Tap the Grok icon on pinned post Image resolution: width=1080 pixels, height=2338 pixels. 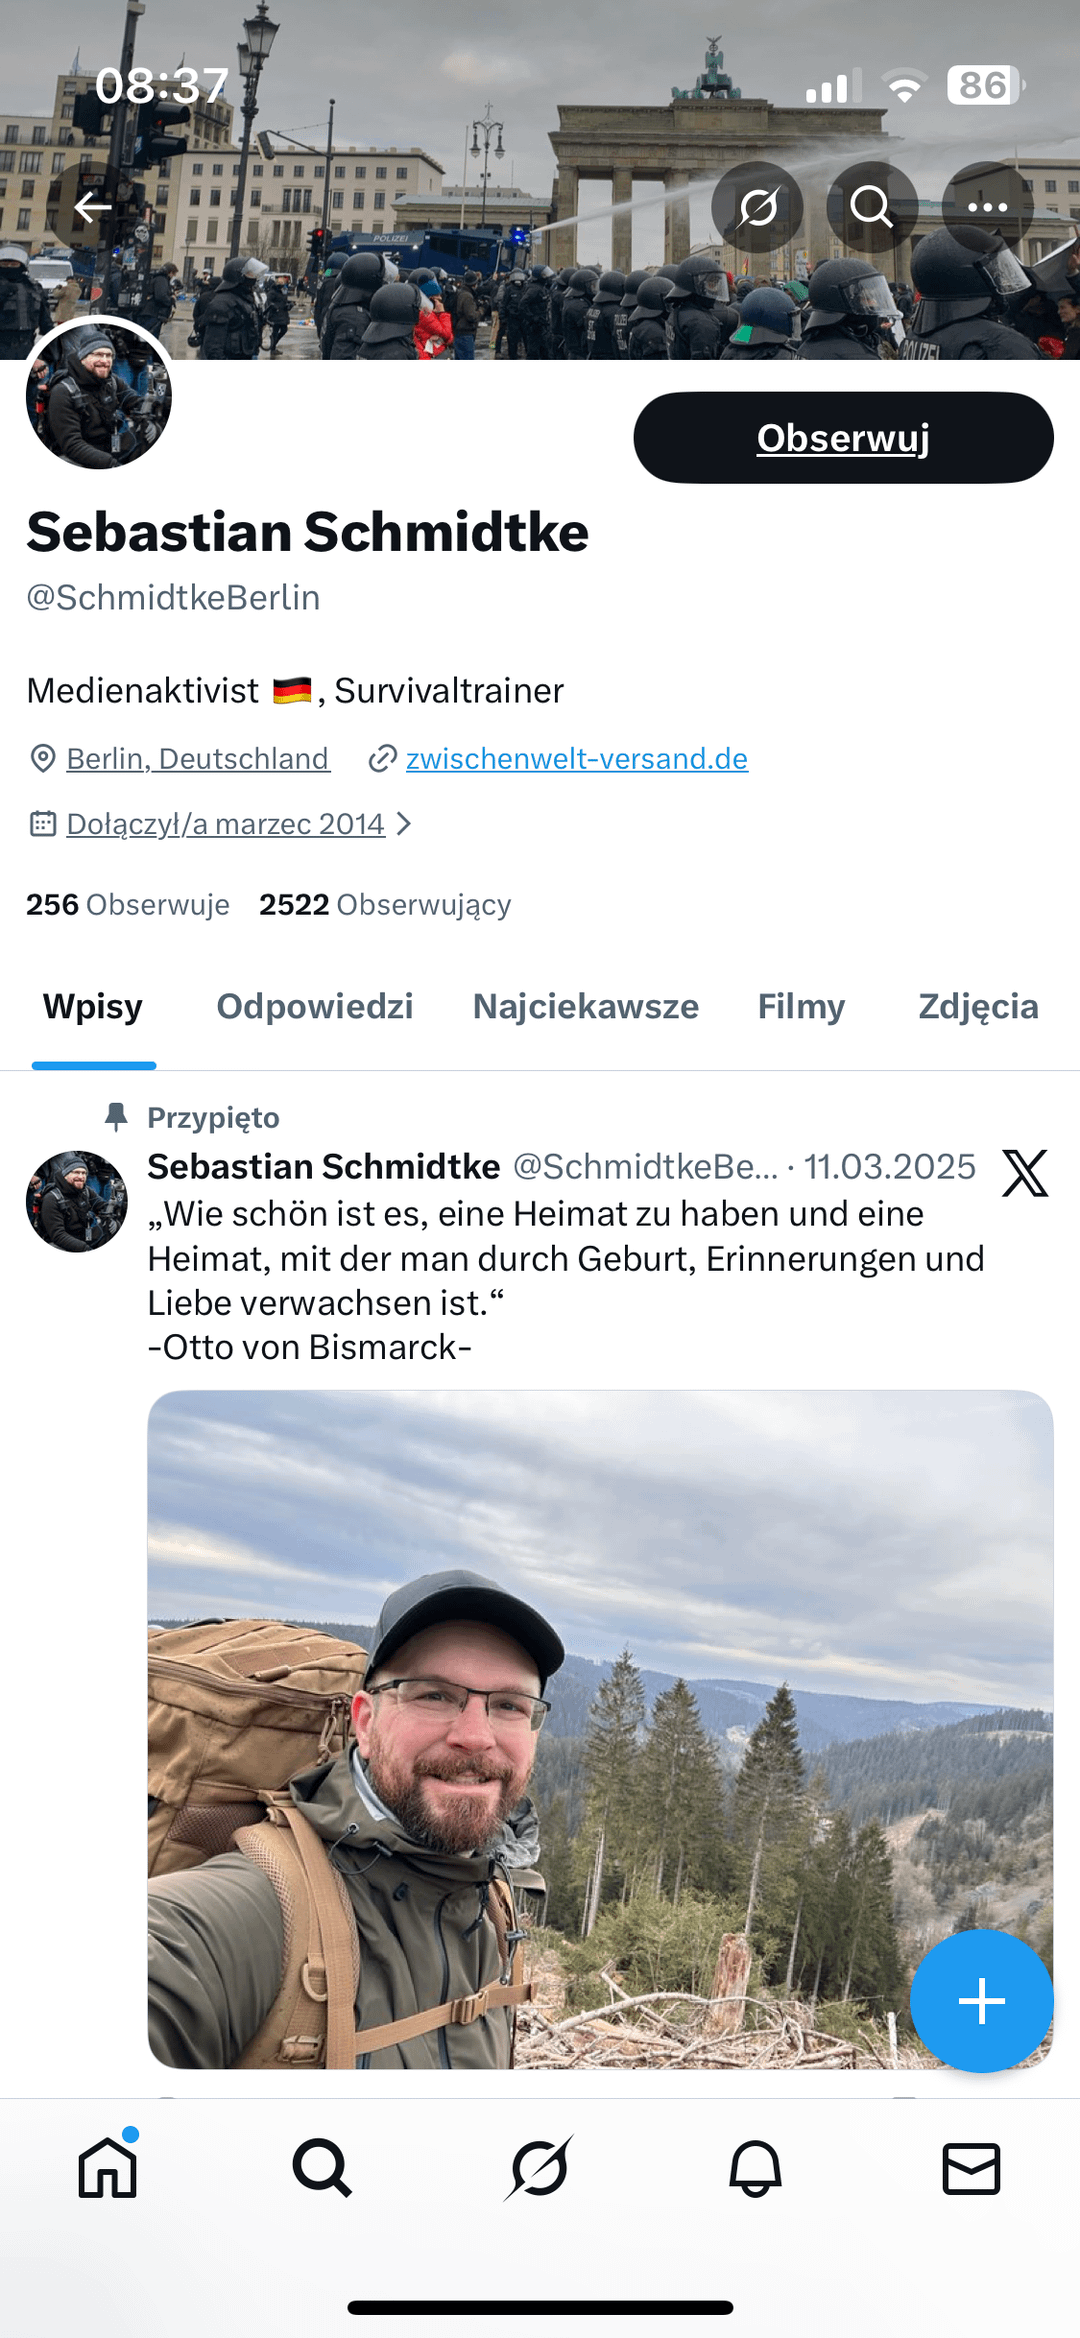pos(1025,1173)
